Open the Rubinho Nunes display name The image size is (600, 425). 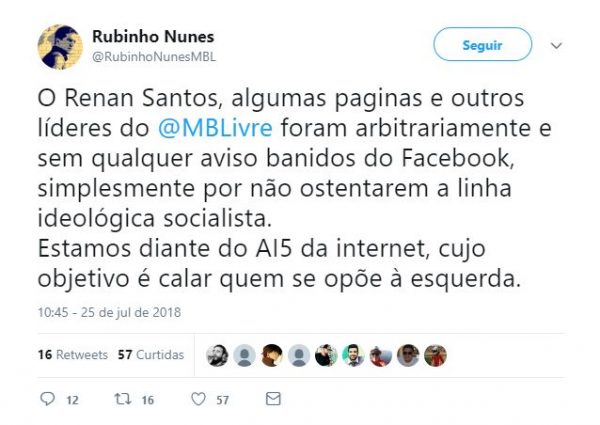[153, 37]
